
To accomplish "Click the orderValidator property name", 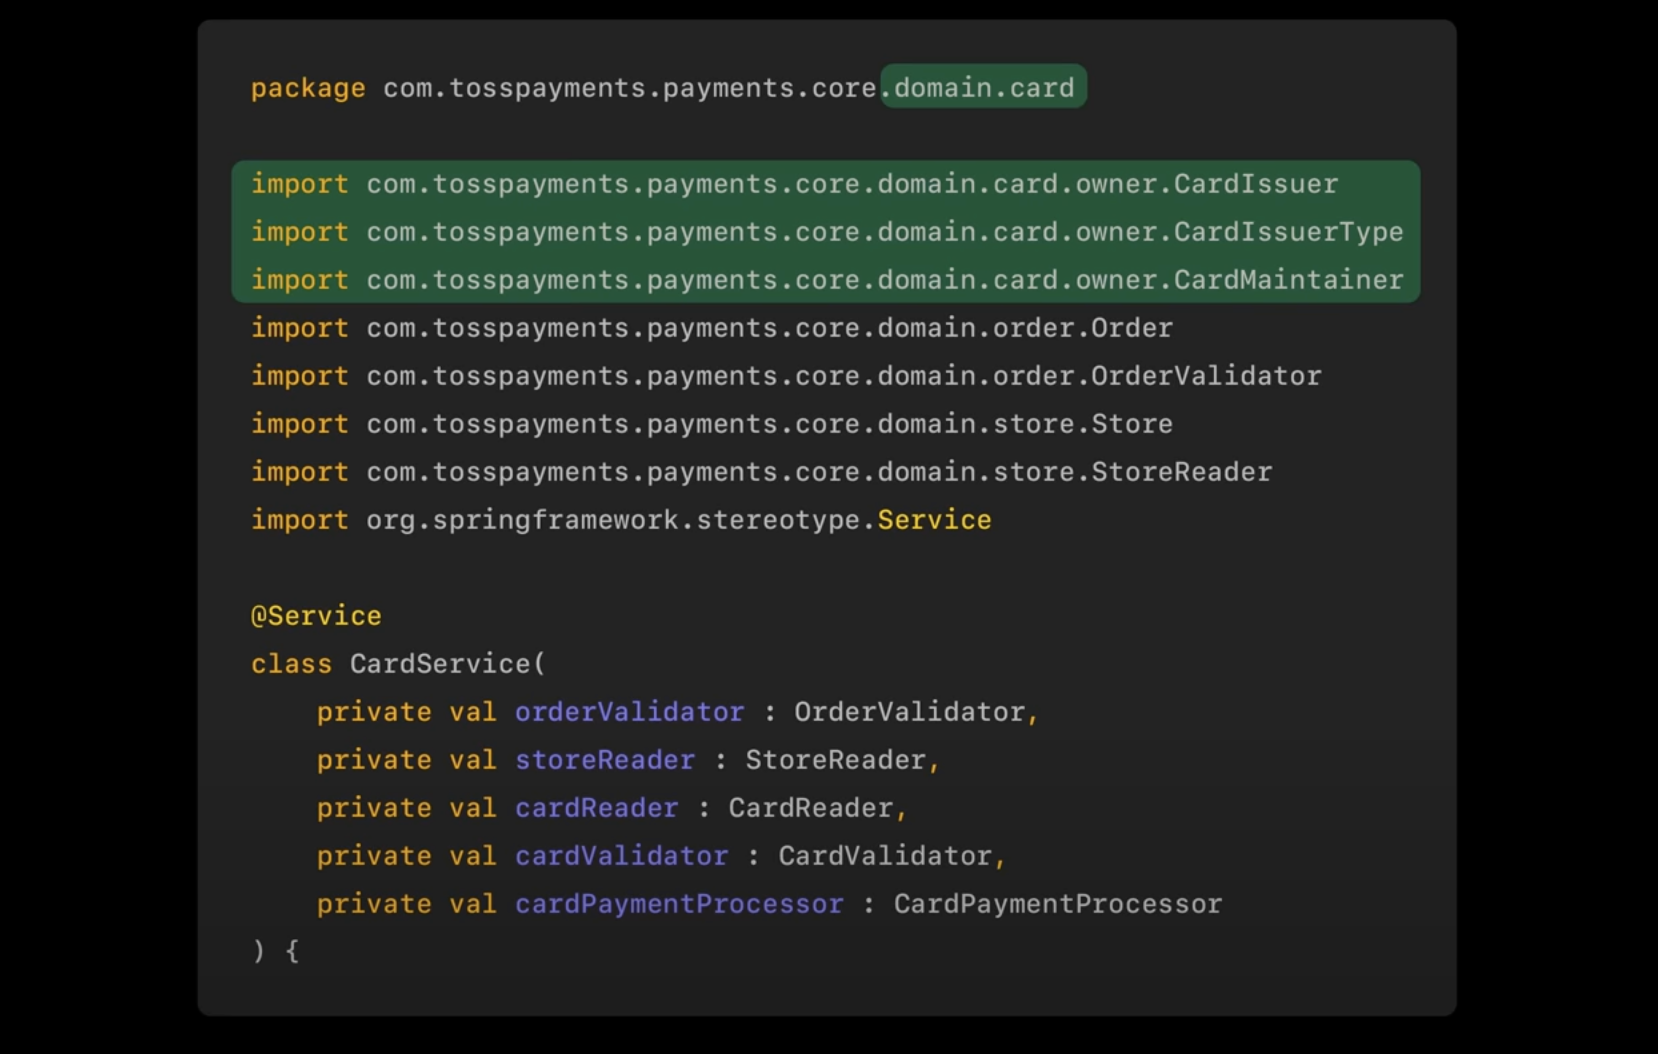I will click(629, 712).
